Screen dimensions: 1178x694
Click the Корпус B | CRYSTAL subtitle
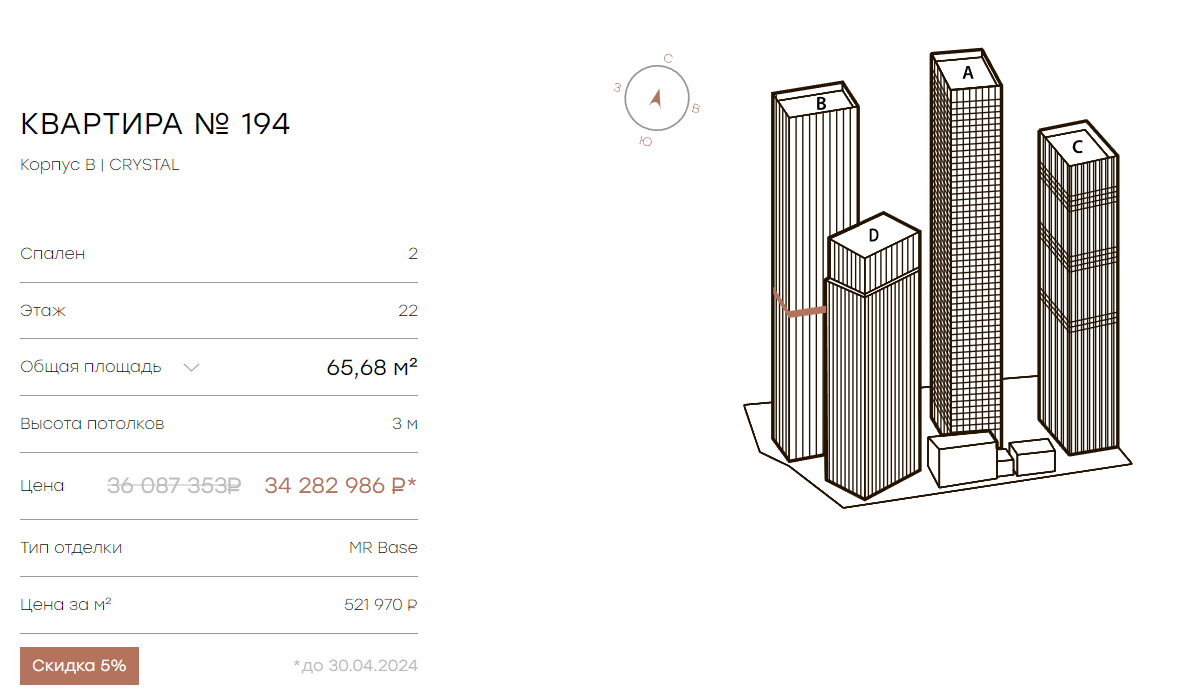coord(99,164)
